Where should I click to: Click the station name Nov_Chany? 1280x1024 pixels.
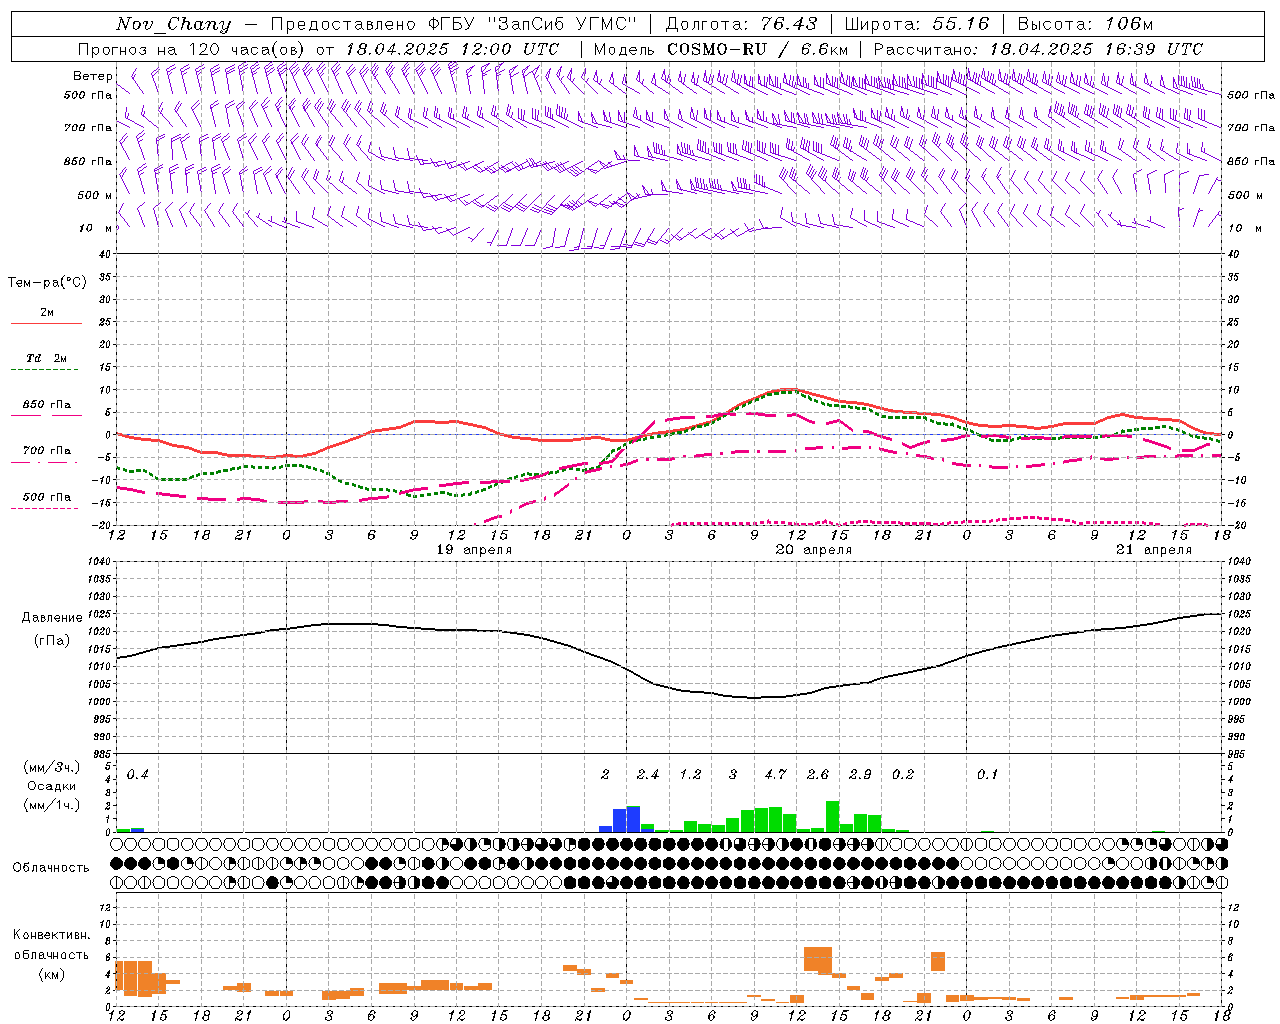[173, 24]
